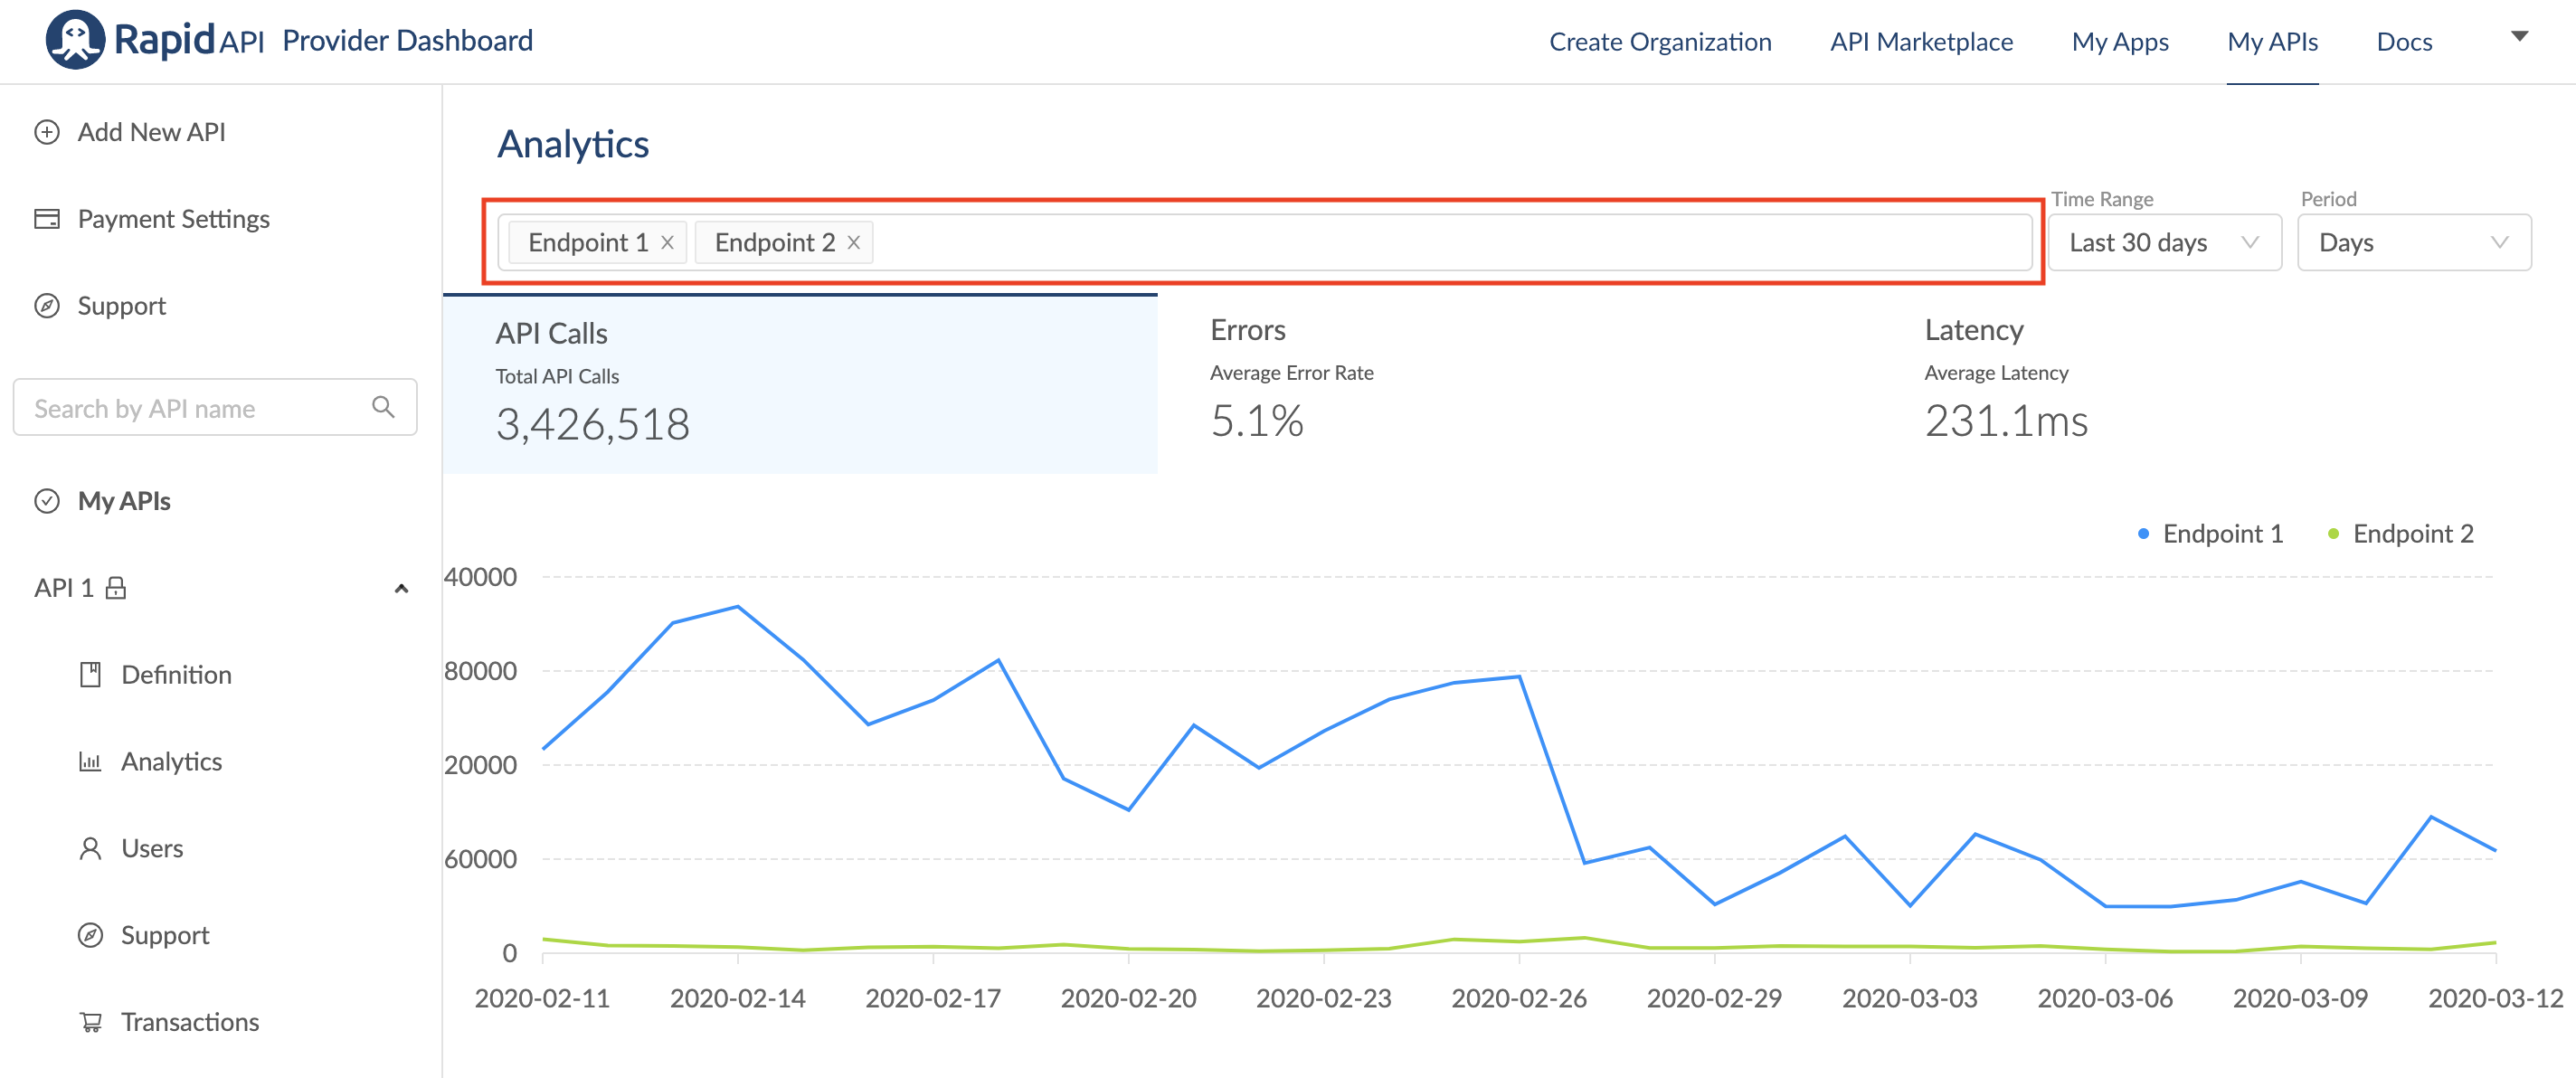
Task: Click the Analytics bar chart icon
Action: [90, 762]
